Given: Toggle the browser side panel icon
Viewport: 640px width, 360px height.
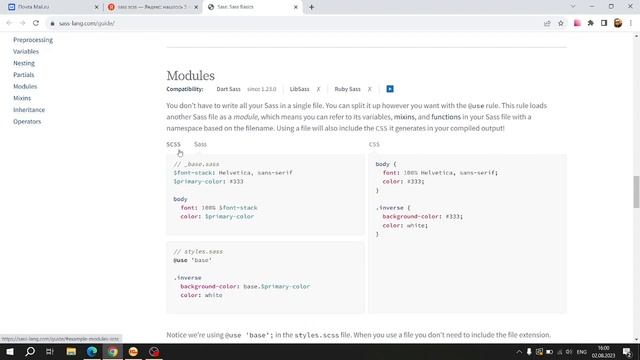Looking at the screenshot, I should point(604,23).
